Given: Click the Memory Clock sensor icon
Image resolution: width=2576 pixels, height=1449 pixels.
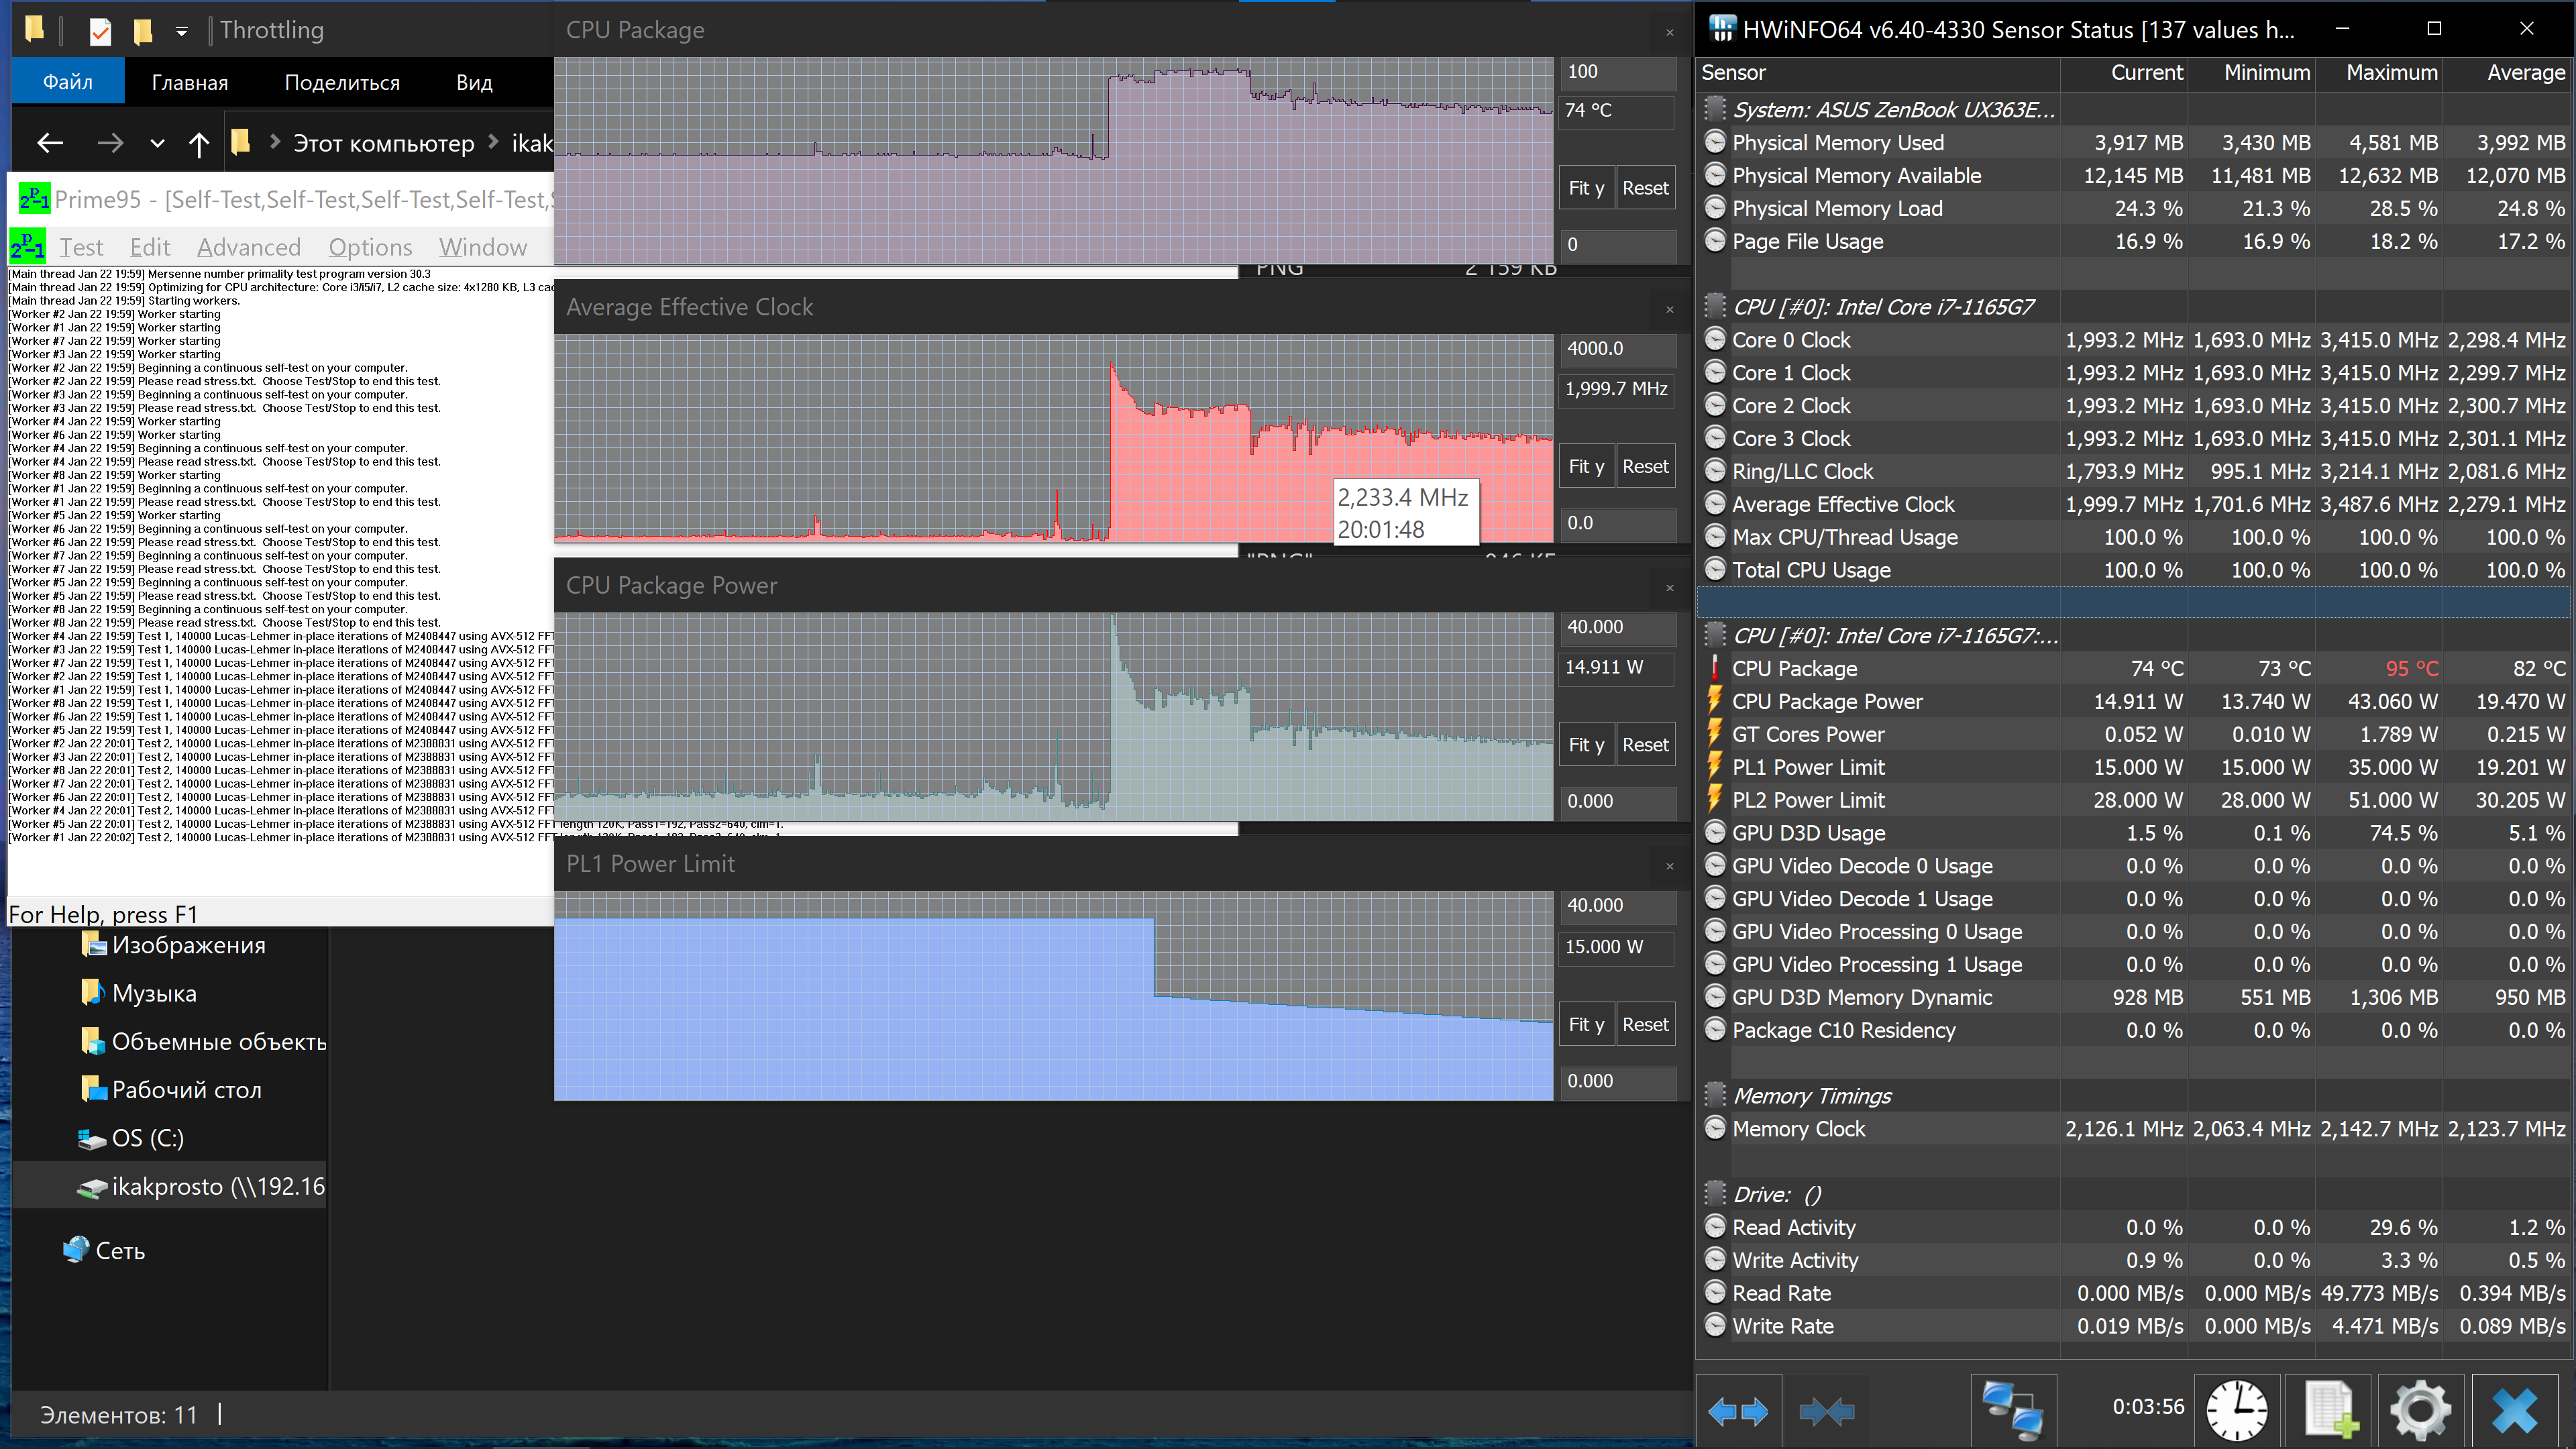Looking at the screenshot, I should click(1715, 1128).
